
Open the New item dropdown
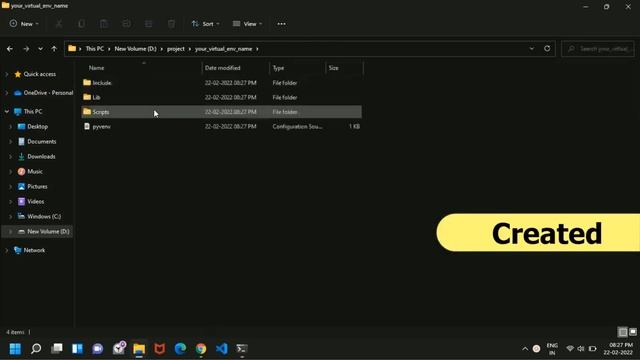click(x=24, y=24)
